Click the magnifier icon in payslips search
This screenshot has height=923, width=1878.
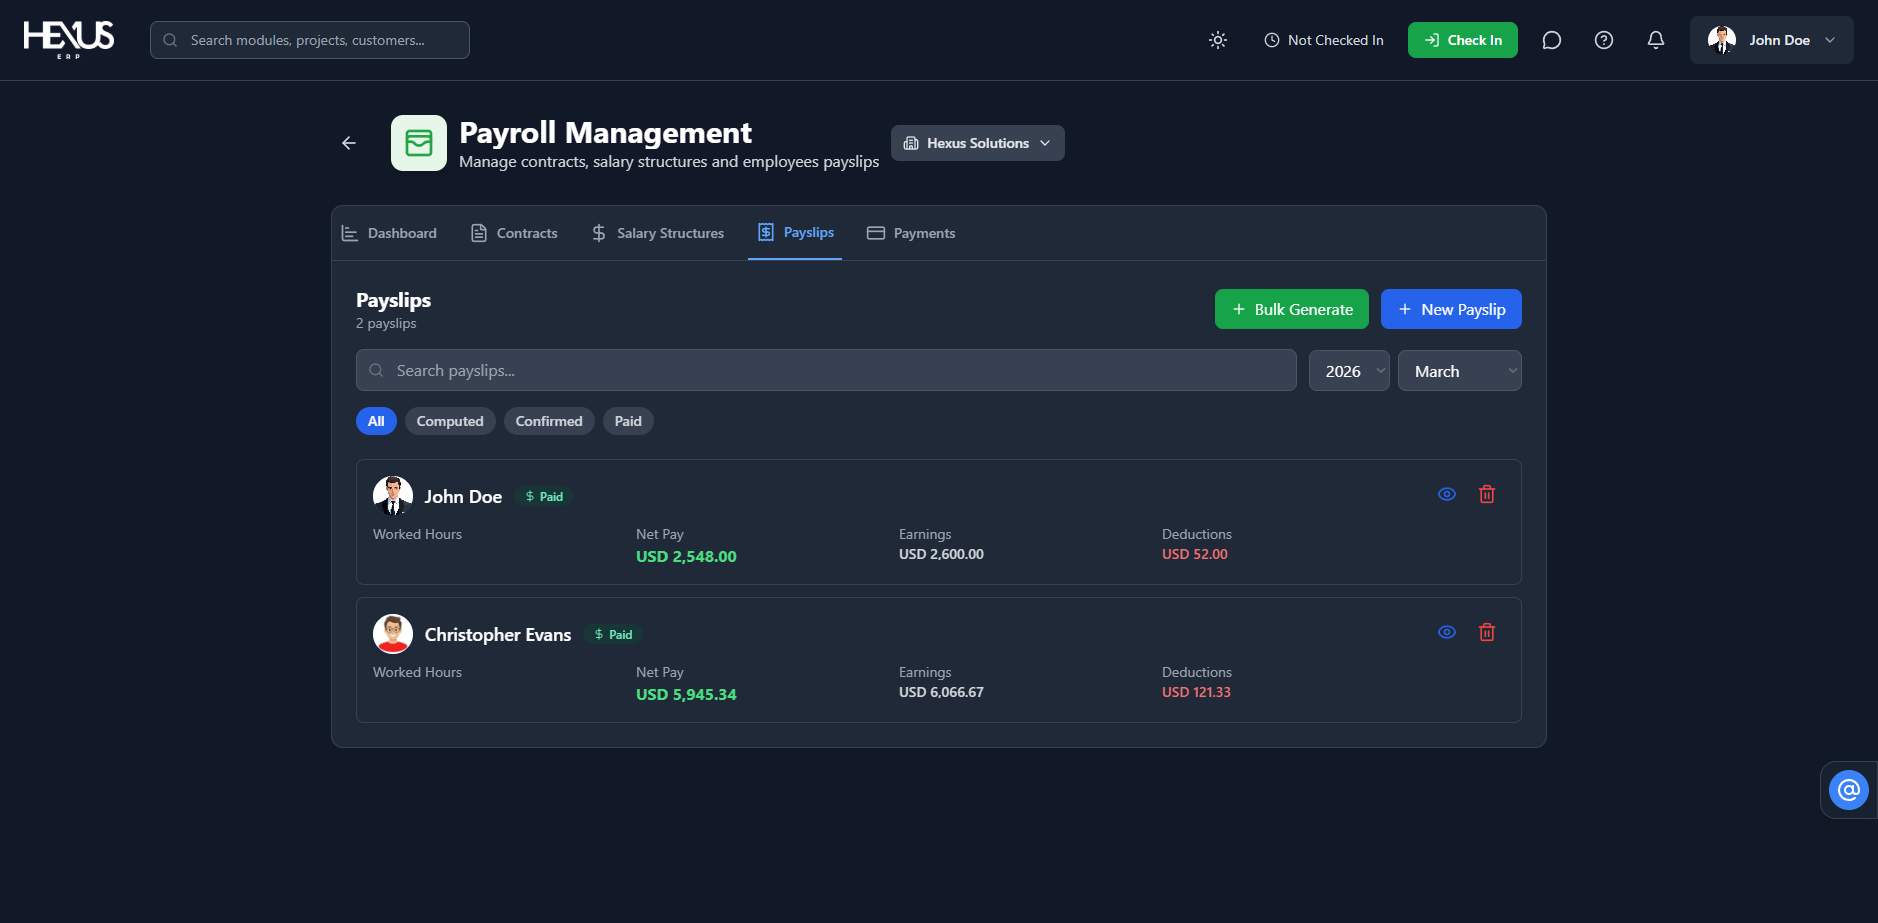376,371
